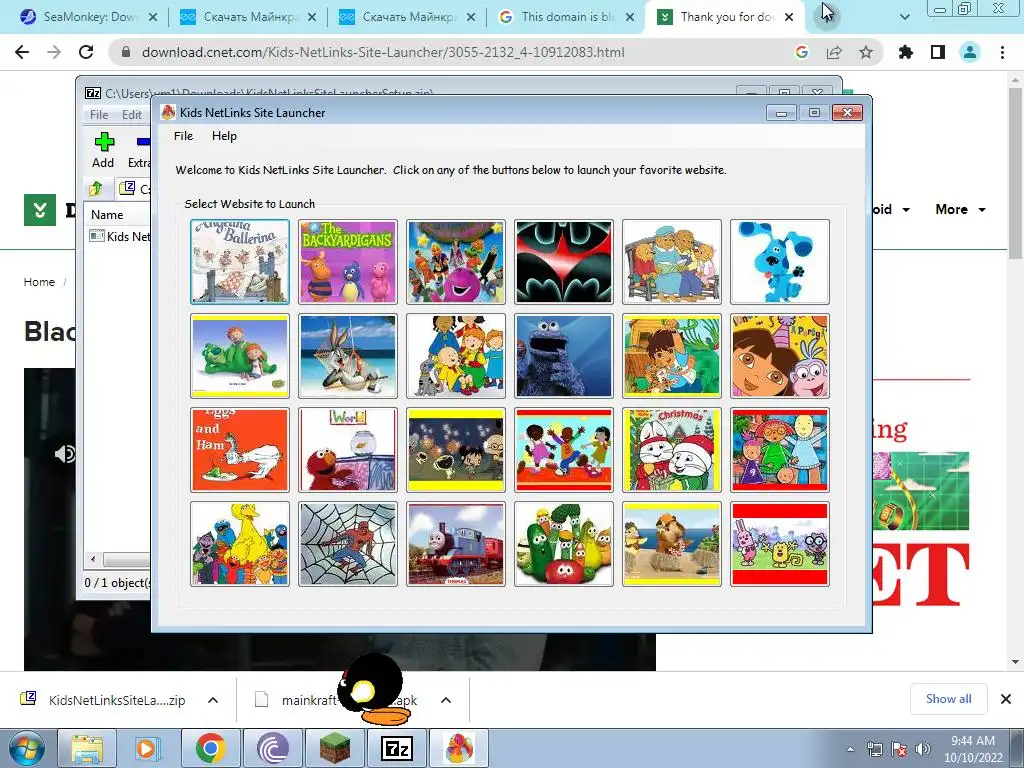Viewport: 1024px width, 768px height.
Task: Launch the Thomas the Tank Engine tile
Action: click(456, 543)
